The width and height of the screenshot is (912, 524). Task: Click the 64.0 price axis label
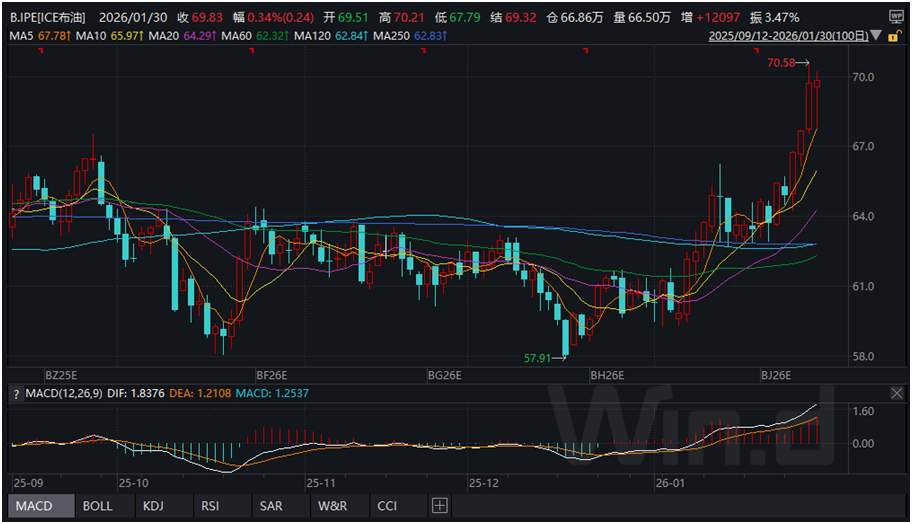pyautogui.click(x=863, y=216)
